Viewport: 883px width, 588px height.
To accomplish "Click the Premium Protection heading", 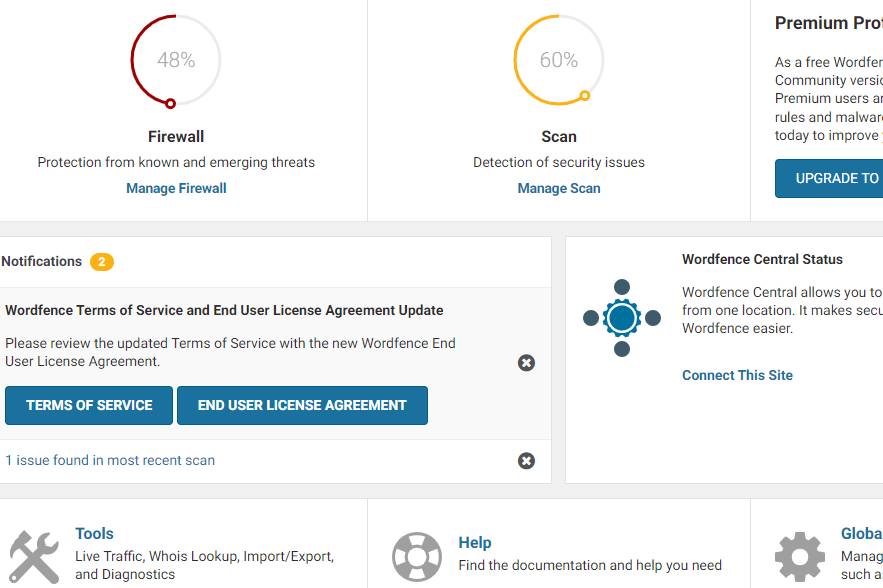I will 829,23.
